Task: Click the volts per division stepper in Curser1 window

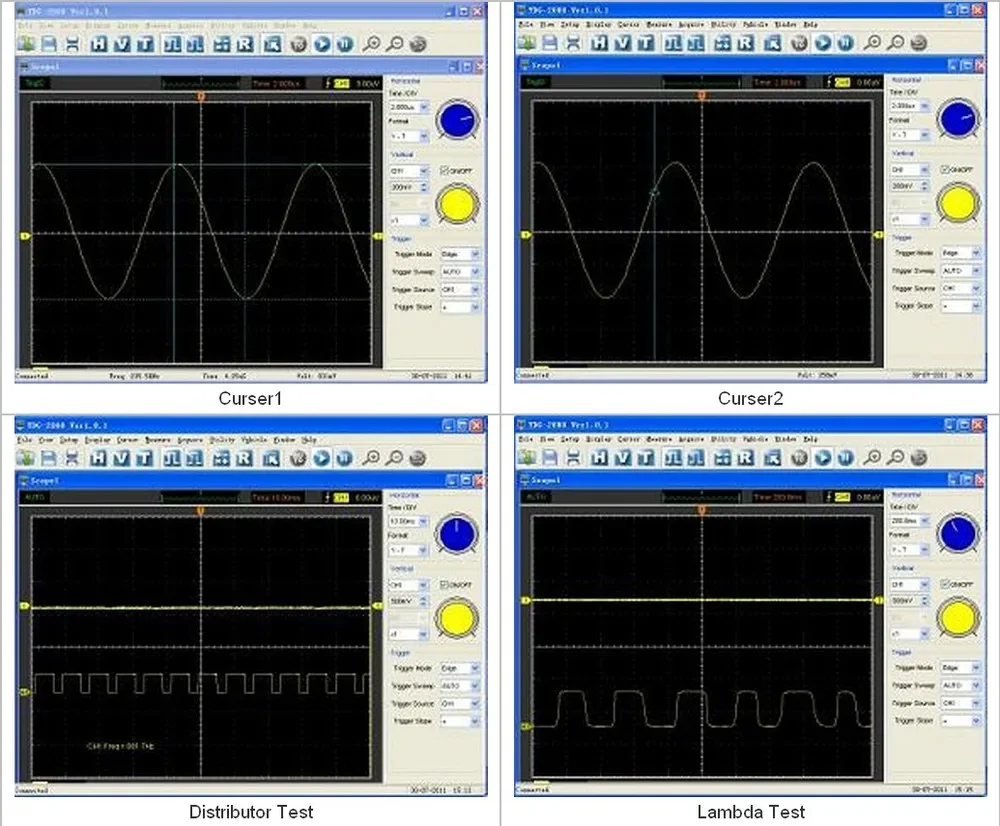Action: (x=424, y=188)
